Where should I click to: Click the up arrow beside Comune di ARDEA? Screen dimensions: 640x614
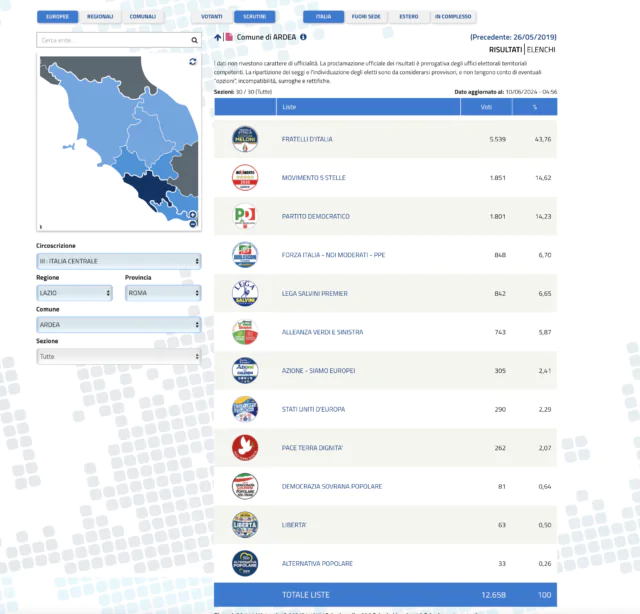point(218,37)
